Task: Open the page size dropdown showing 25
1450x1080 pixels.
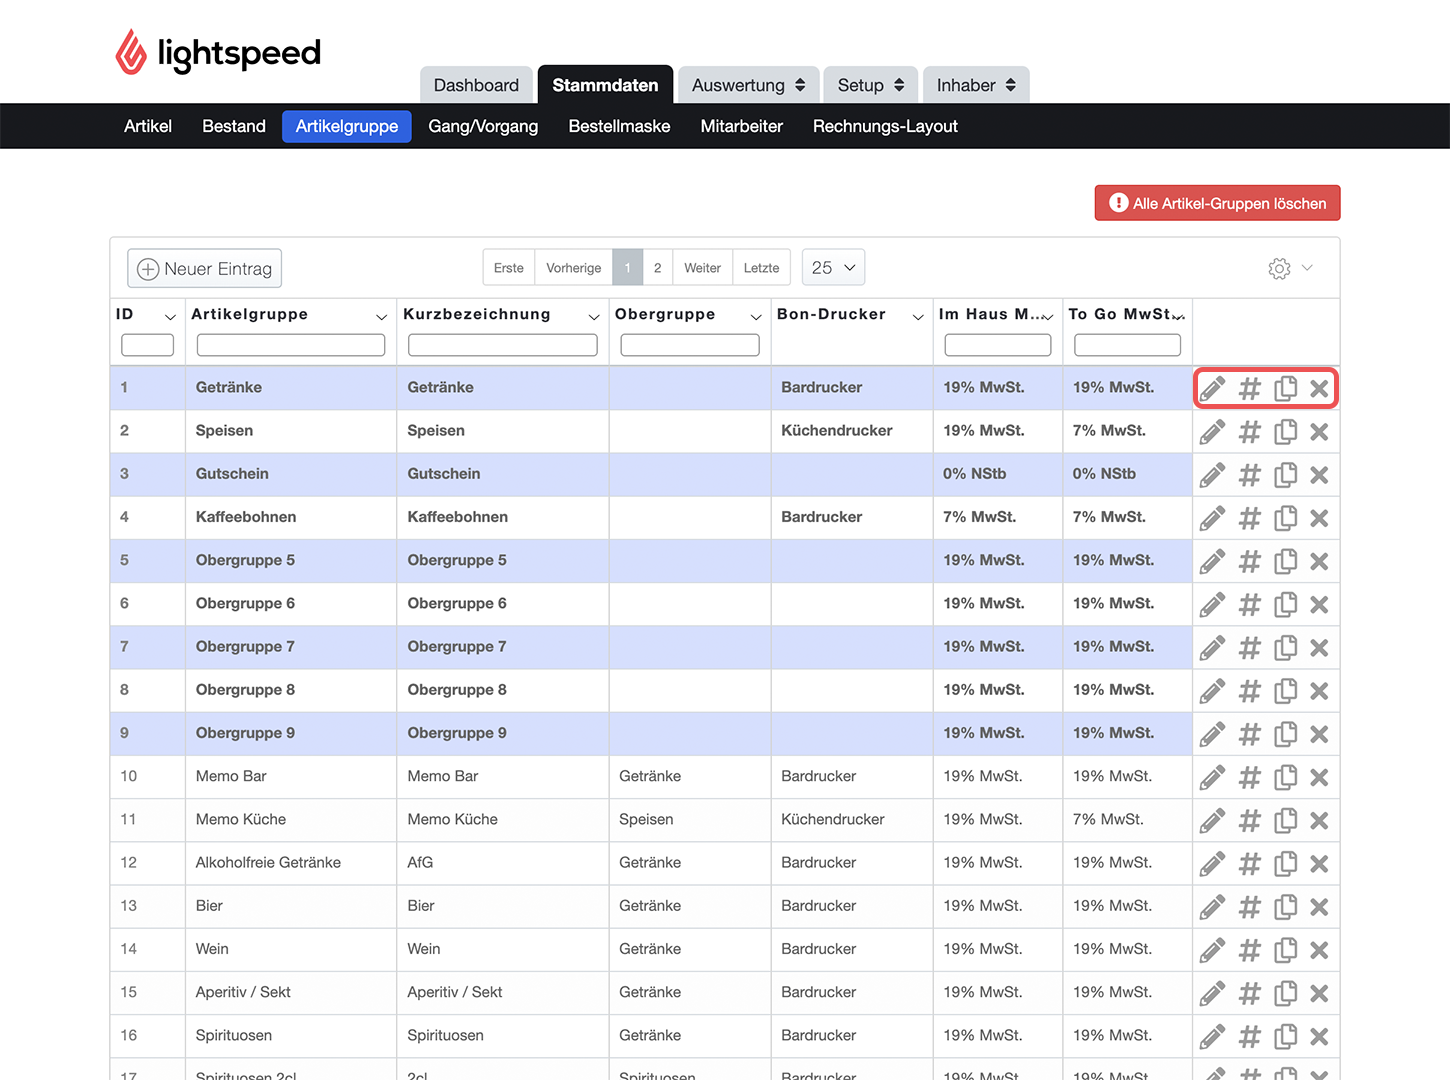Action: click(x=833, y=268)
